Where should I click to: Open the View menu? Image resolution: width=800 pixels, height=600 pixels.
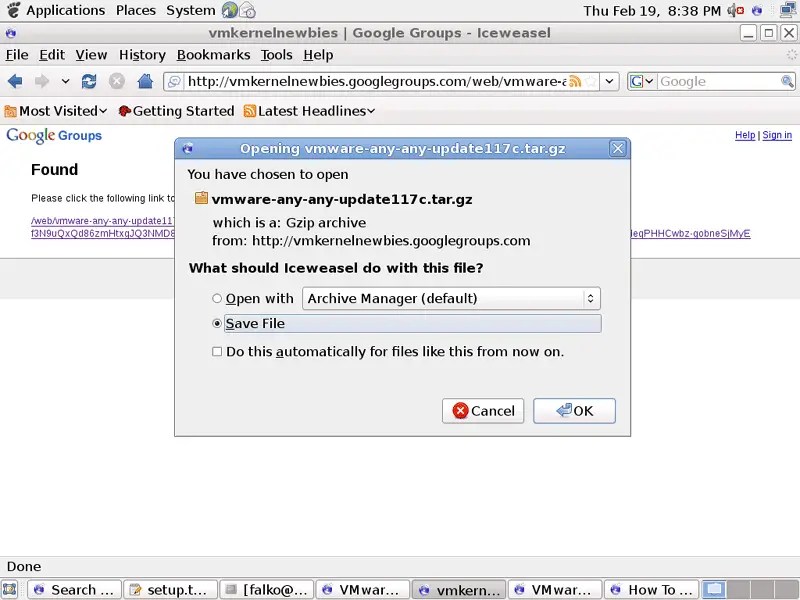click(91, 55)
